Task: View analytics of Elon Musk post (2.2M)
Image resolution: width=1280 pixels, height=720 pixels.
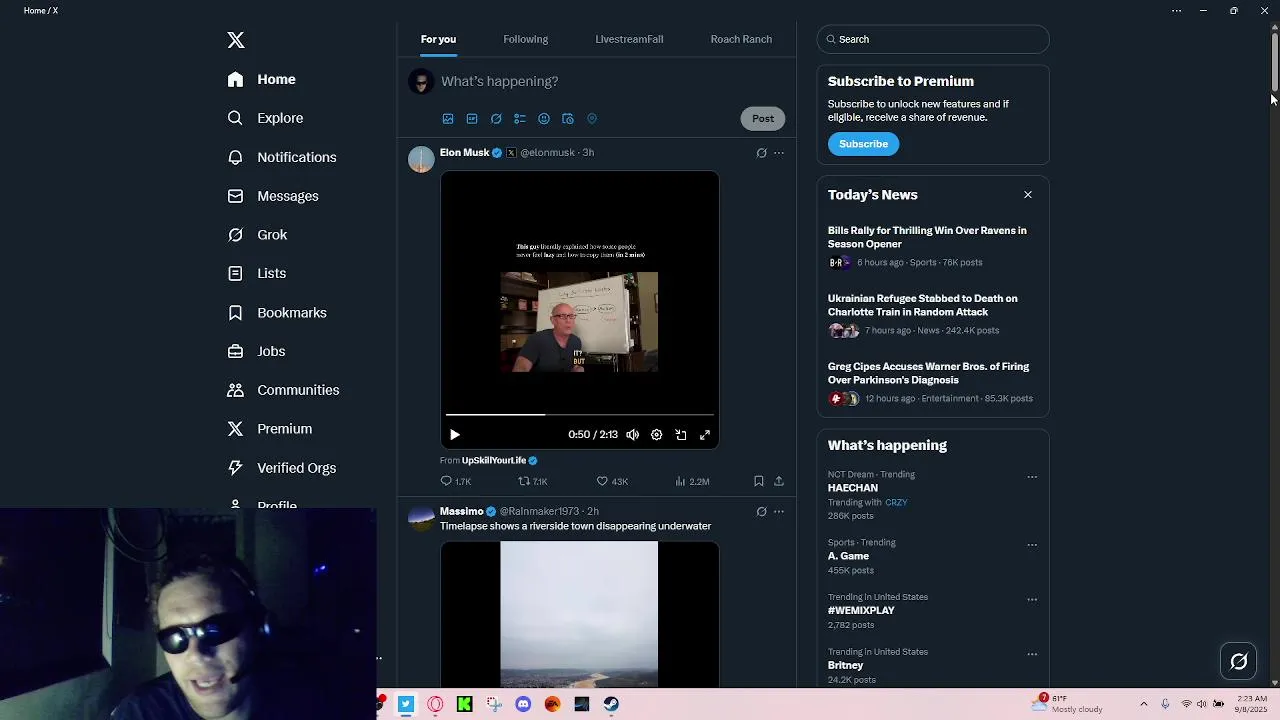Action: point(692,482)
